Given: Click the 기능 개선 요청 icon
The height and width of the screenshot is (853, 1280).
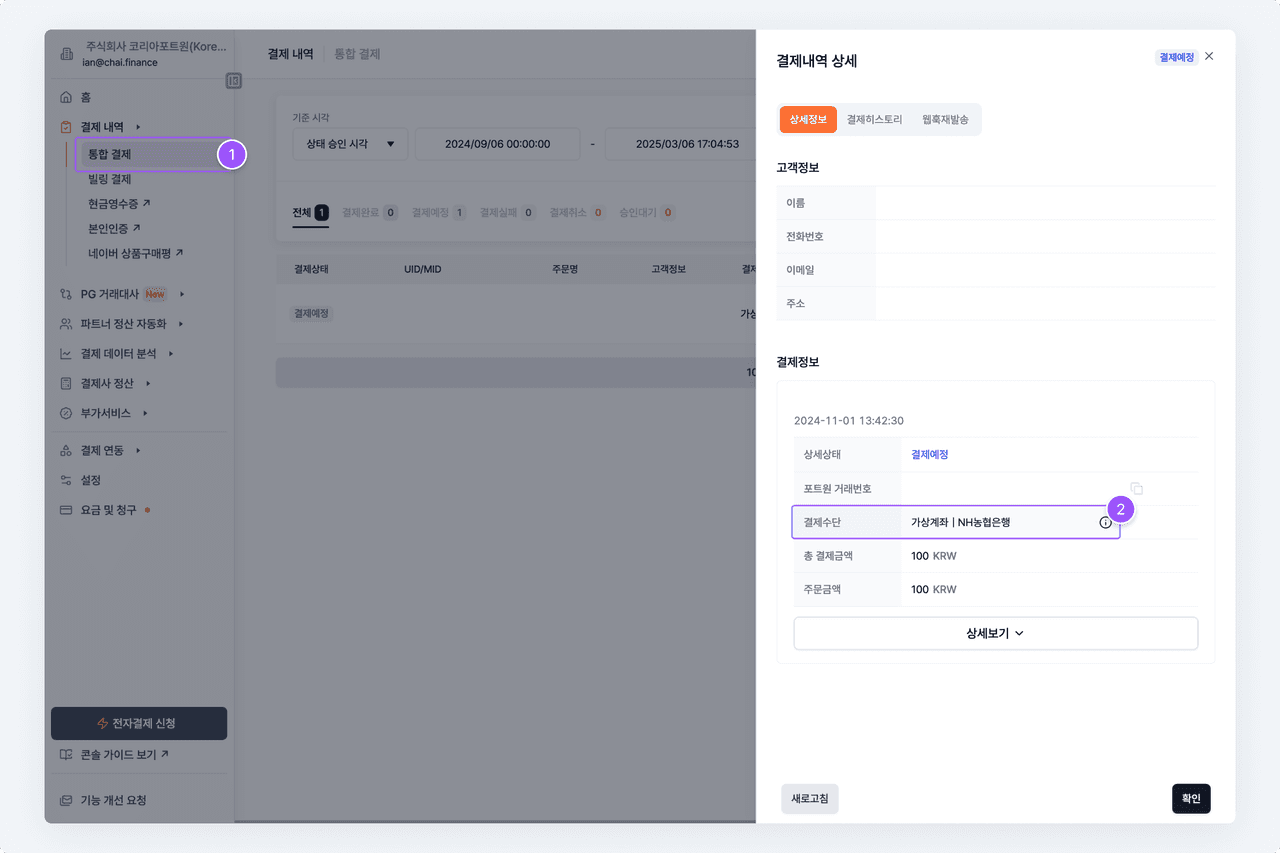Looking at the screenshot, I should click(x=66, y=800).
